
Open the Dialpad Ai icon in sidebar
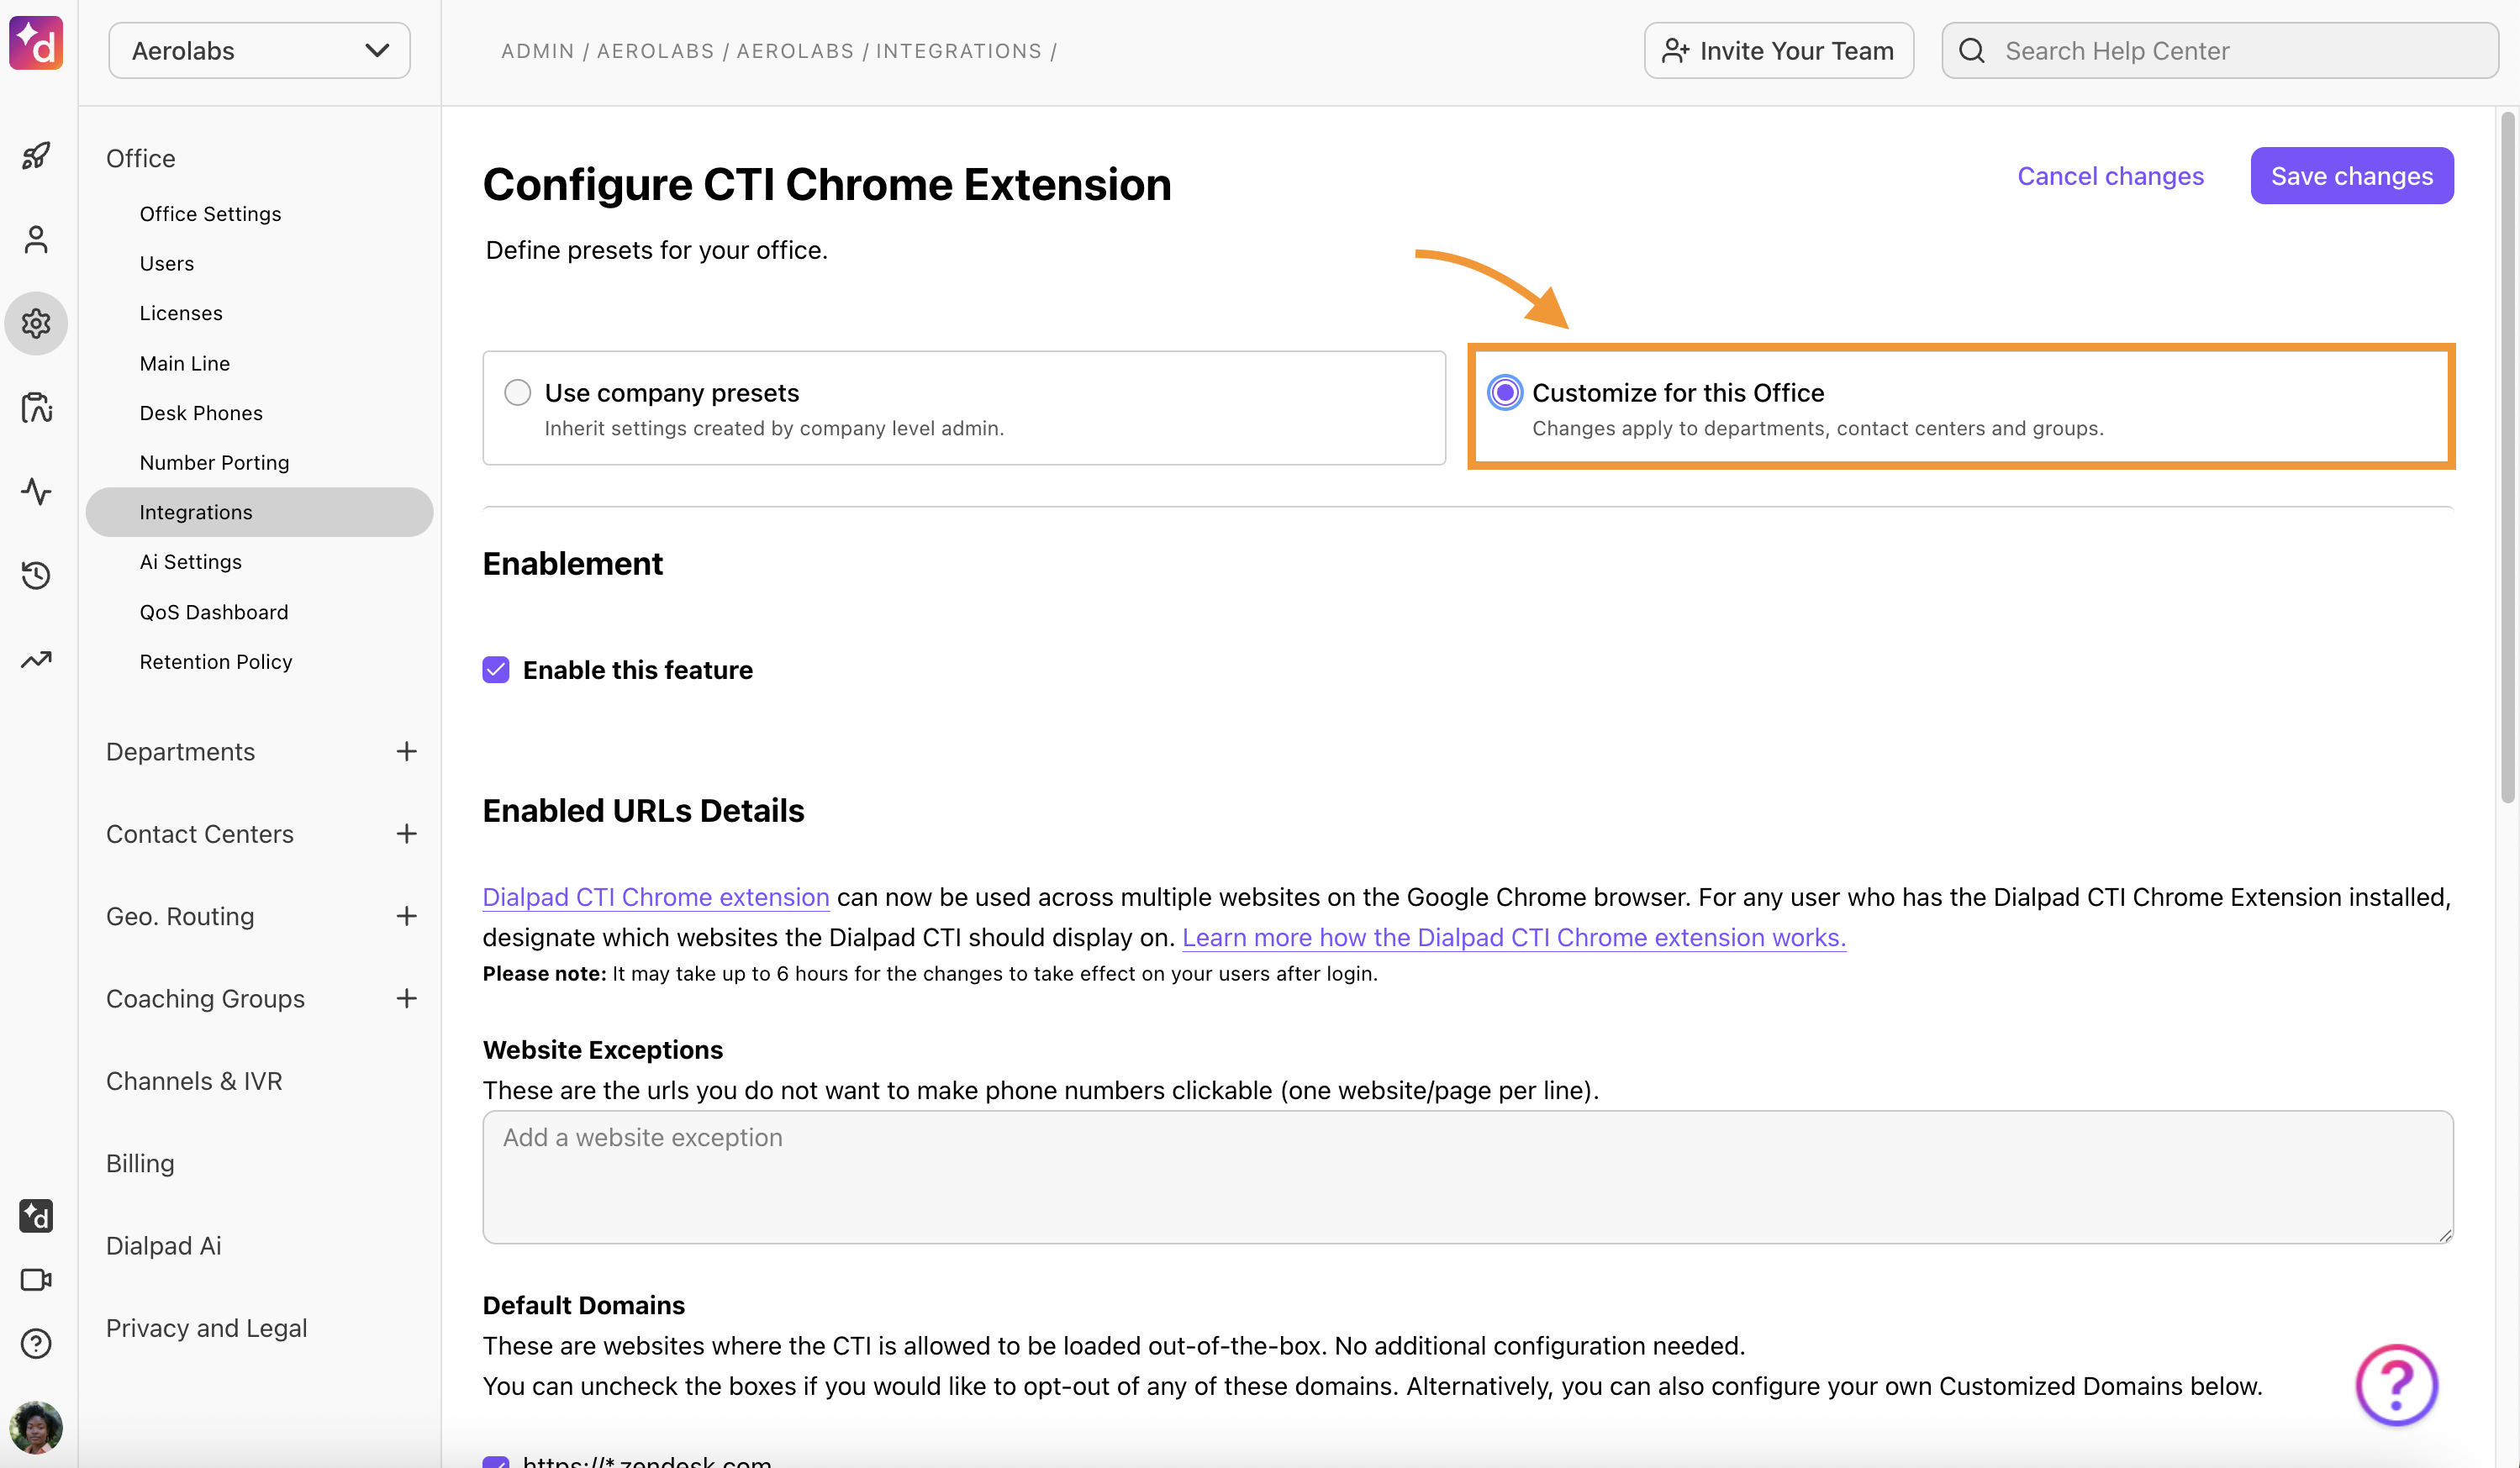pyautogui.click(x=36, y=1216)
